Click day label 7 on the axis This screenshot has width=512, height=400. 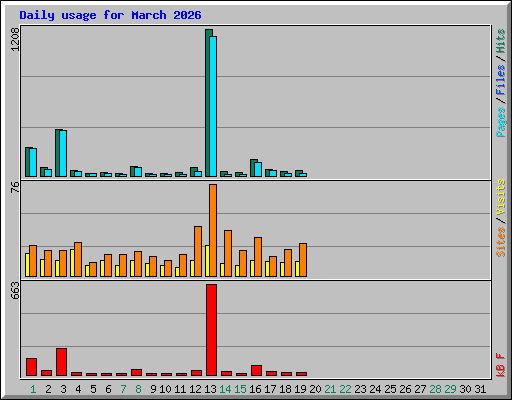[x=123, y=389]
